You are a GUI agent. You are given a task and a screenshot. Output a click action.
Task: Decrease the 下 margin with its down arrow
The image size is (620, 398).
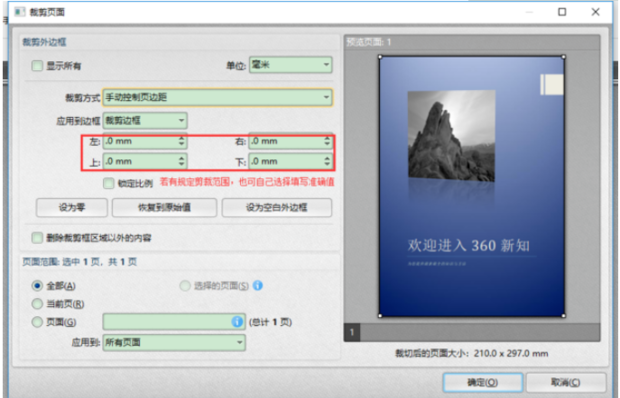(x=327, y=164)
